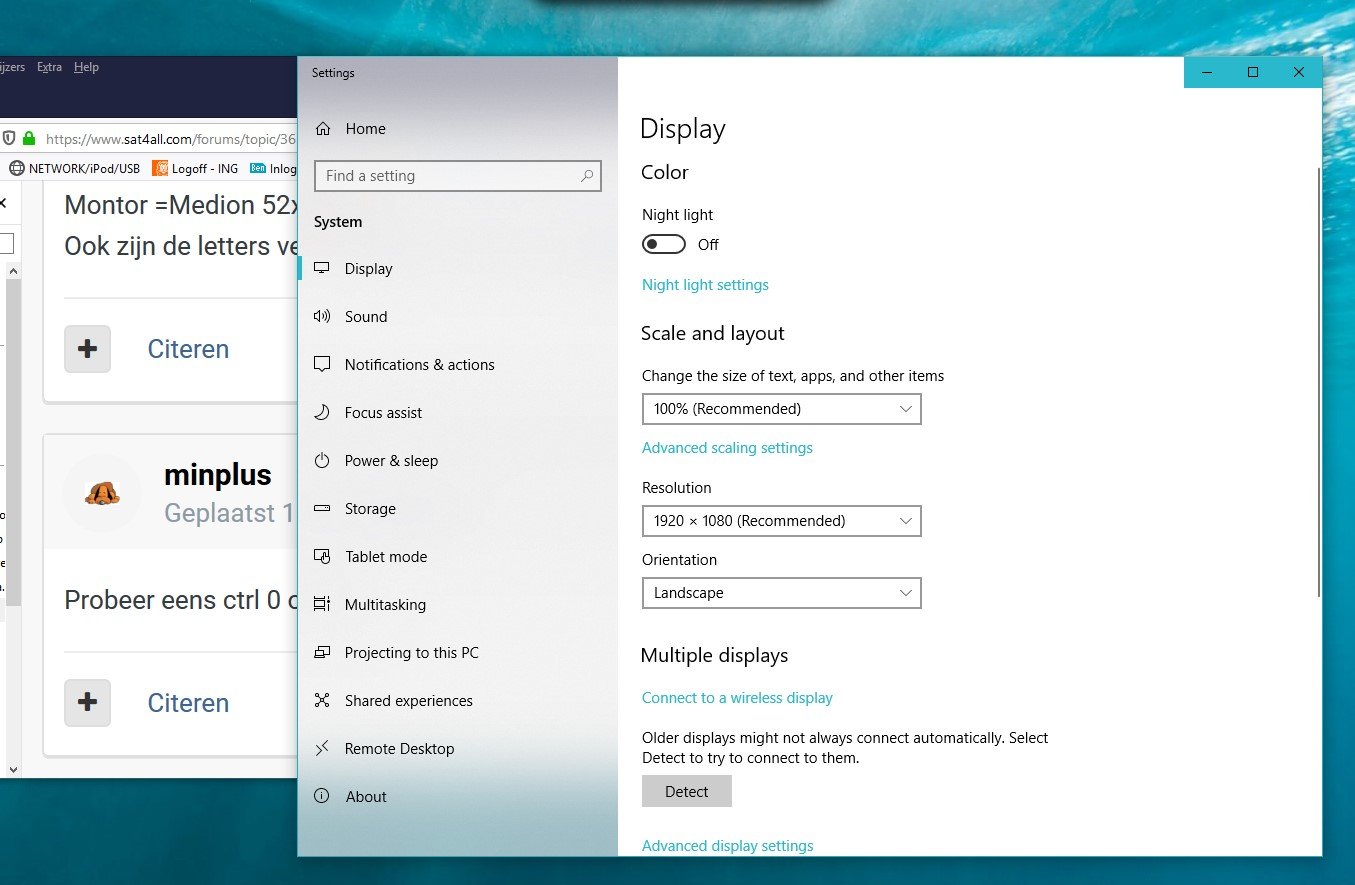
Task: Click the browser scrollbar up arrow
Action: pyautogui.click(x=13, y=271)
